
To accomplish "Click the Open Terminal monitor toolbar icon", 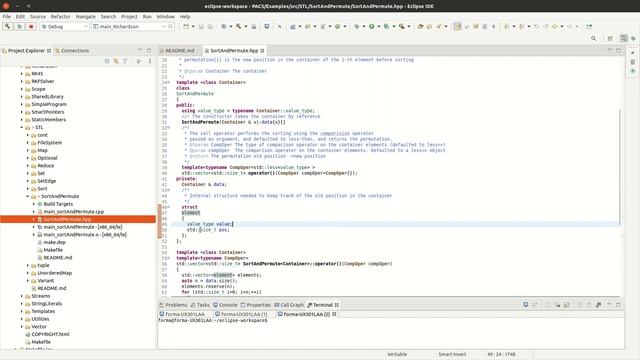I will 267,27.
